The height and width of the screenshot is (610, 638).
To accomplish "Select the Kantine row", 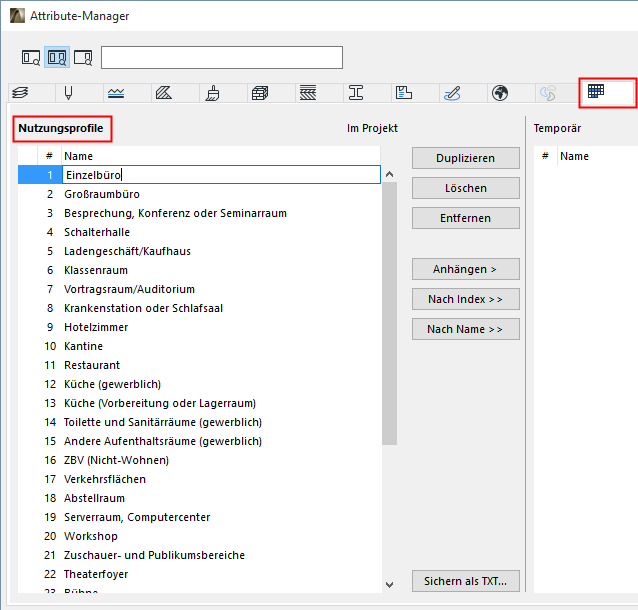I will pos(199,346).
